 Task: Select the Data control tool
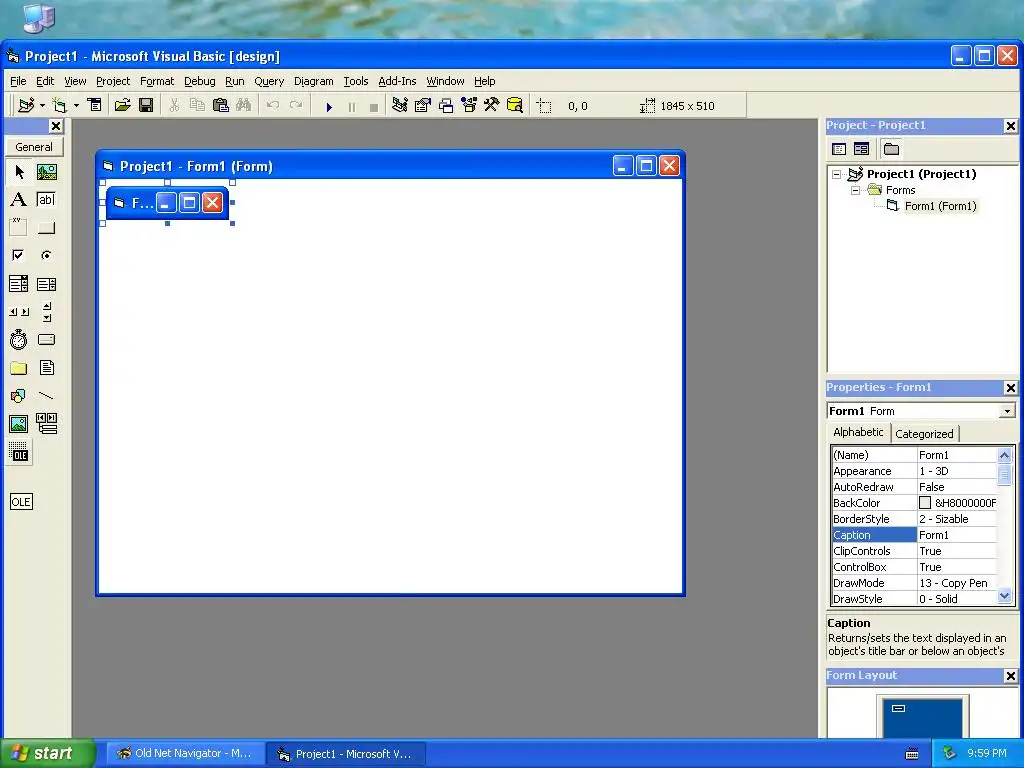tap(46, 424)
